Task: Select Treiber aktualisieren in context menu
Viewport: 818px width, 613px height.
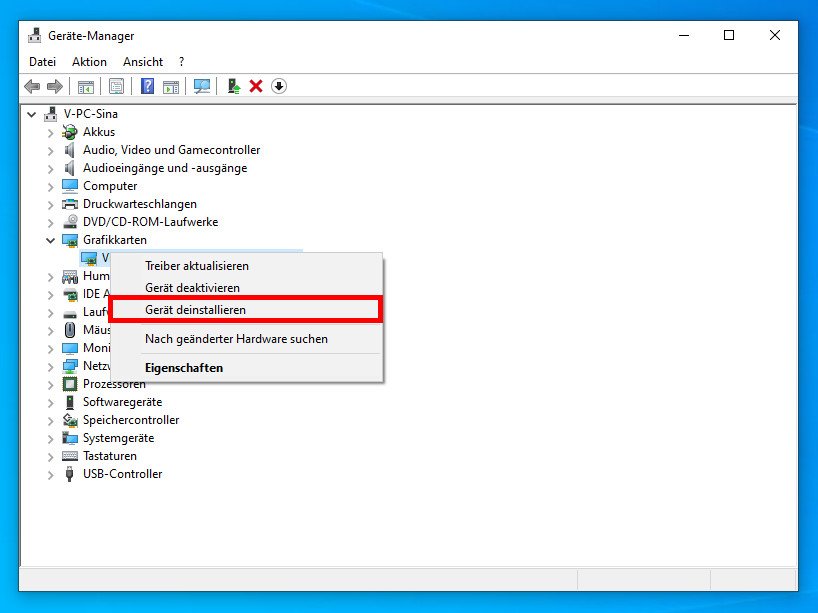Action: (197, 266)
